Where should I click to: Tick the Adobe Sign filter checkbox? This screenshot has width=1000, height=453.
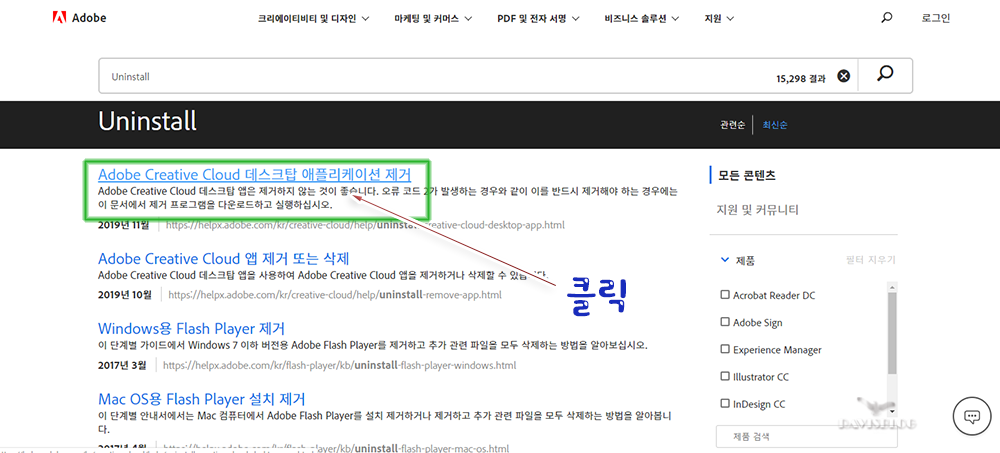point(724,322)
